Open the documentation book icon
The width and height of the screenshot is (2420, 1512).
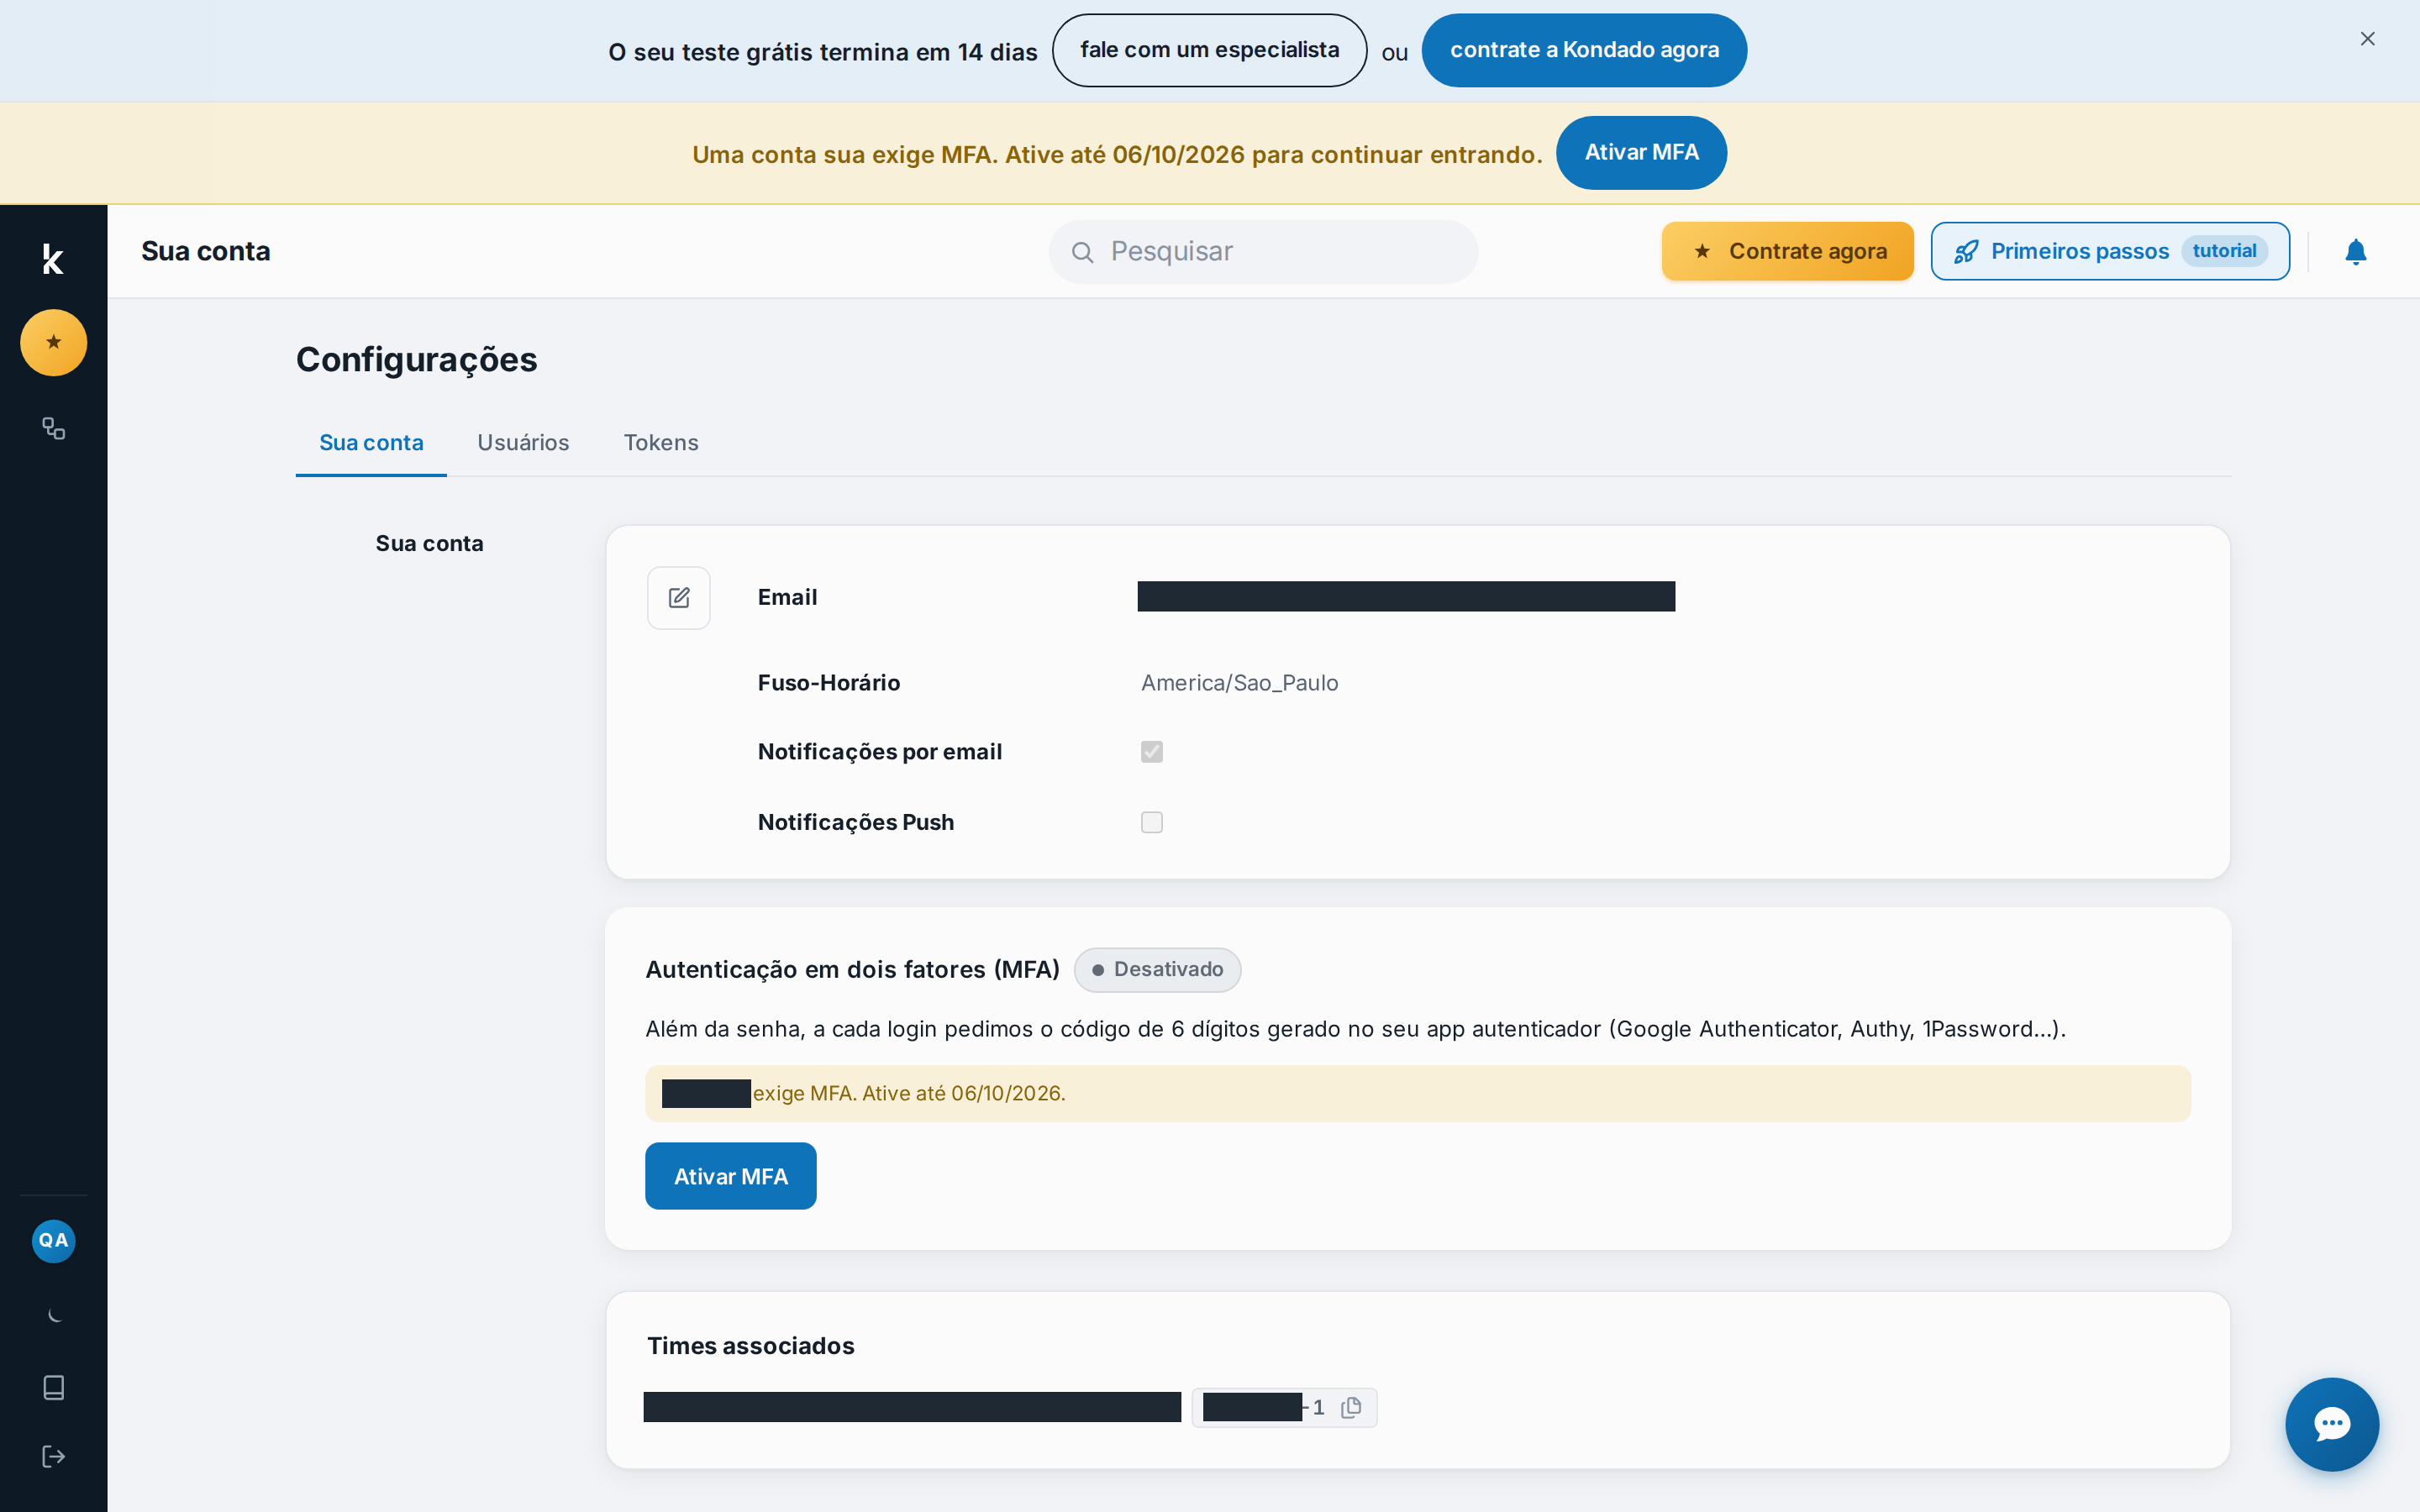point(53,1387)
